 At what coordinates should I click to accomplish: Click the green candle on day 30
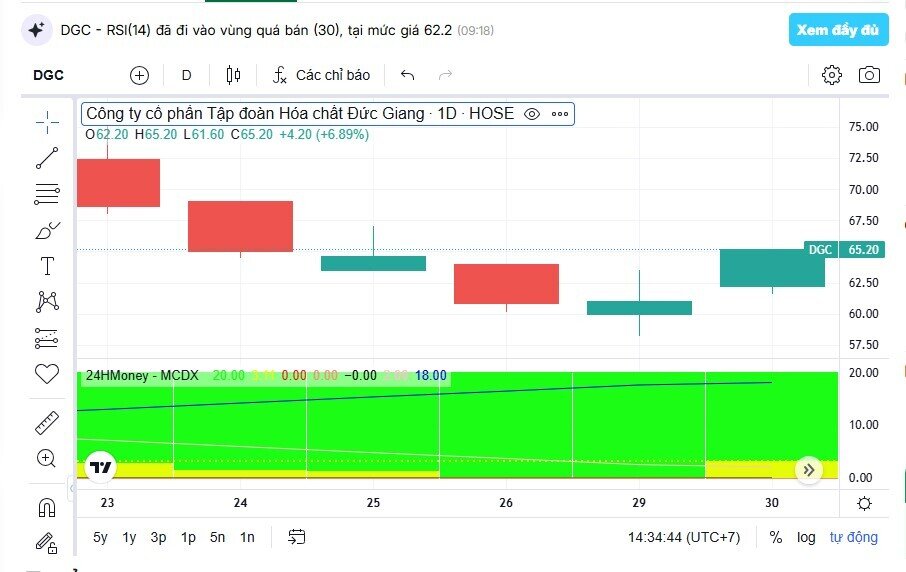(772, 268)
